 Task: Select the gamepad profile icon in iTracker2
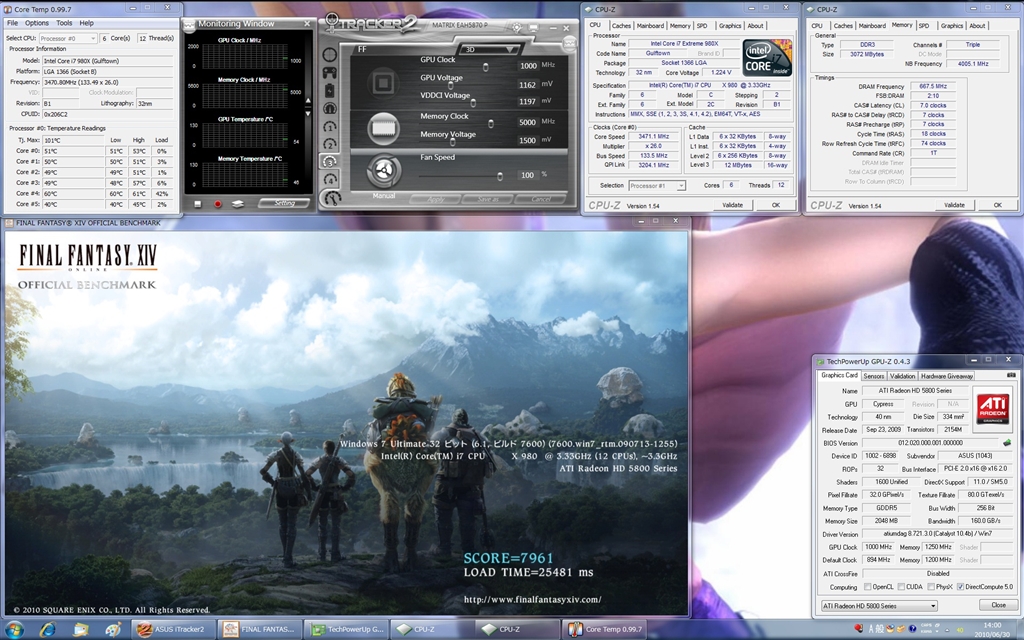point(330,72)
